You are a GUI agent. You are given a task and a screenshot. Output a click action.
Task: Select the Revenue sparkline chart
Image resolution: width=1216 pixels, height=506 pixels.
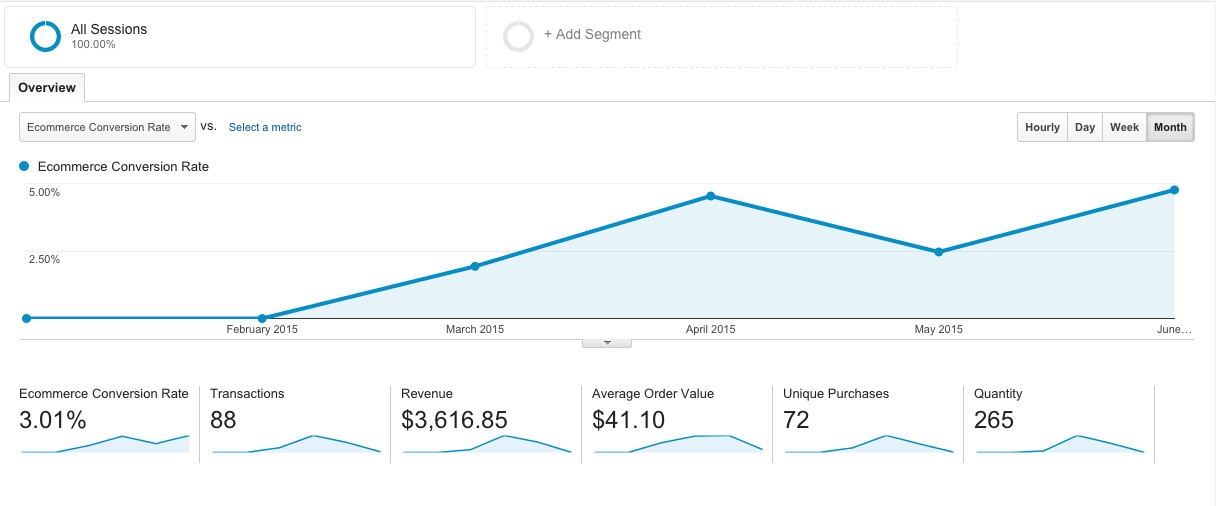pos(487,444)
